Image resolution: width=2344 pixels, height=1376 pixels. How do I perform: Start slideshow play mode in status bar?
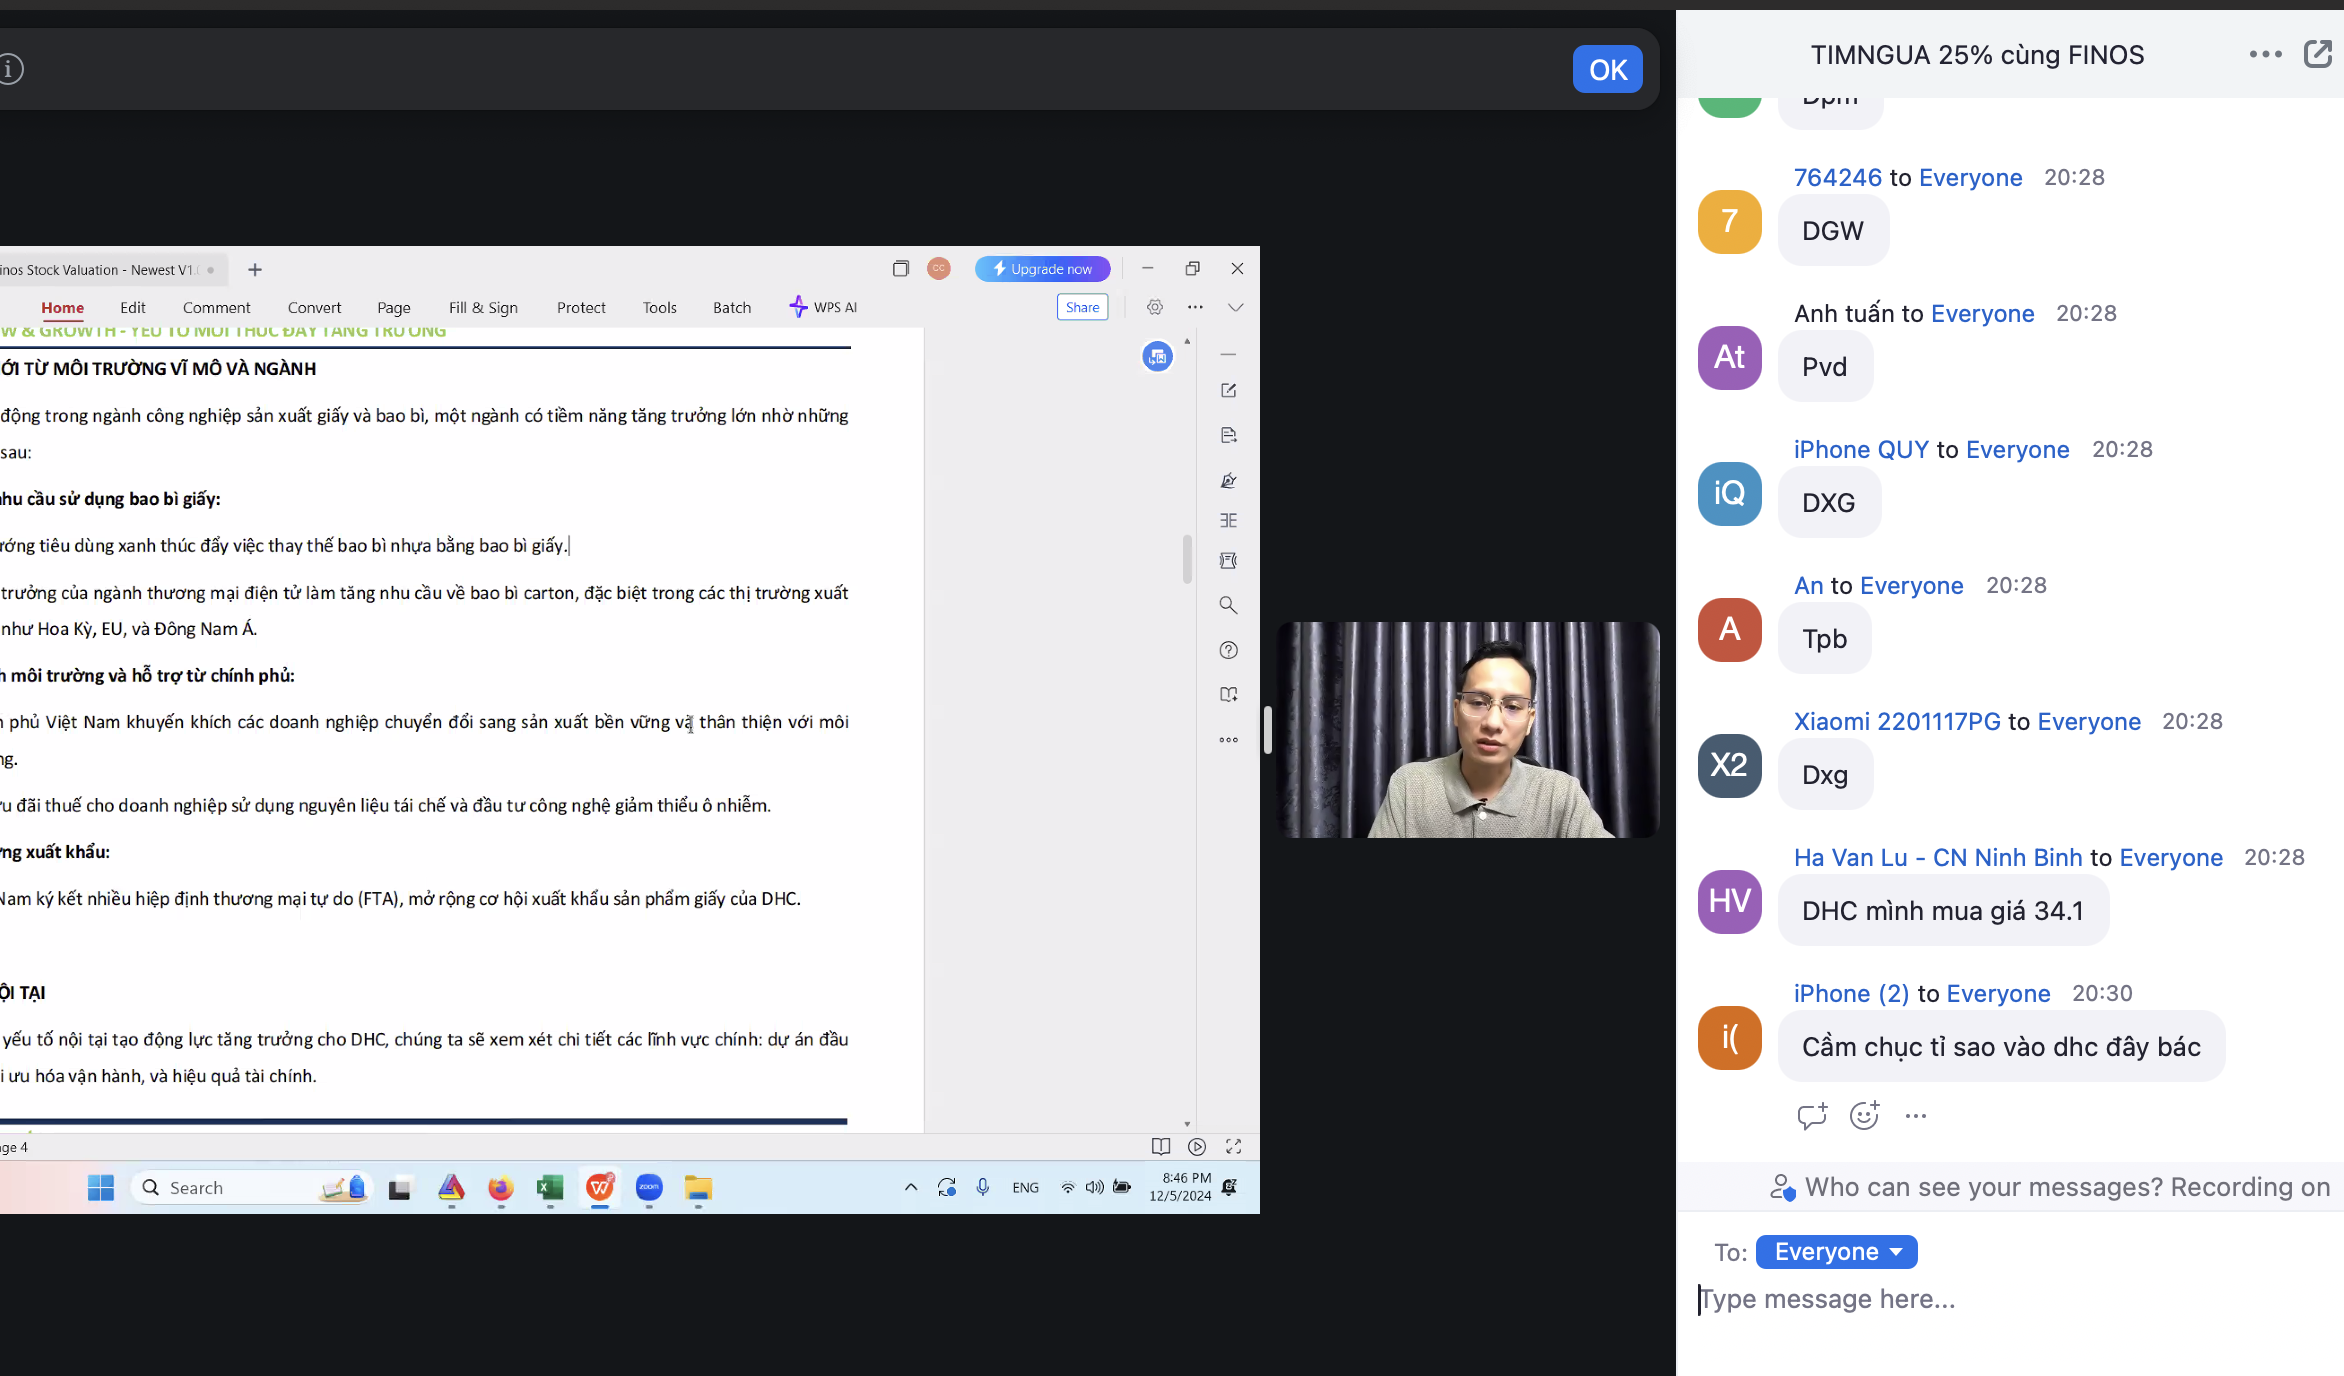coord(1196,1147)
